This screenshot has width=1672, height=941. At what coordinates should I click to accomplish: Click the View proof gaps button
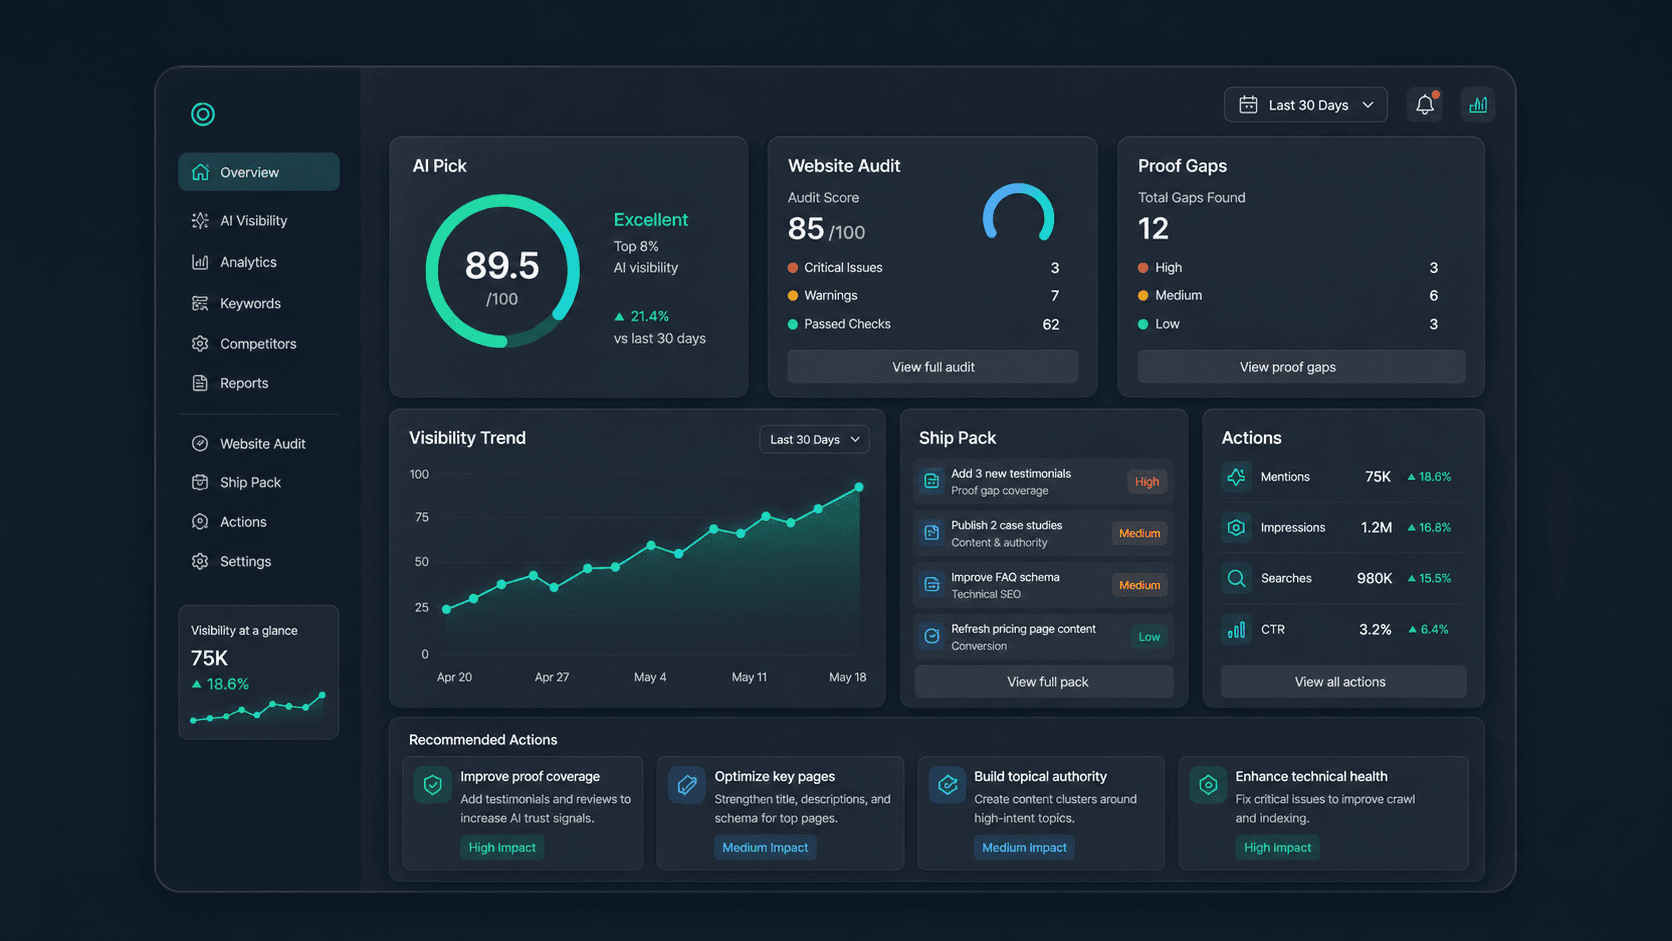[x=1301, y=367]
